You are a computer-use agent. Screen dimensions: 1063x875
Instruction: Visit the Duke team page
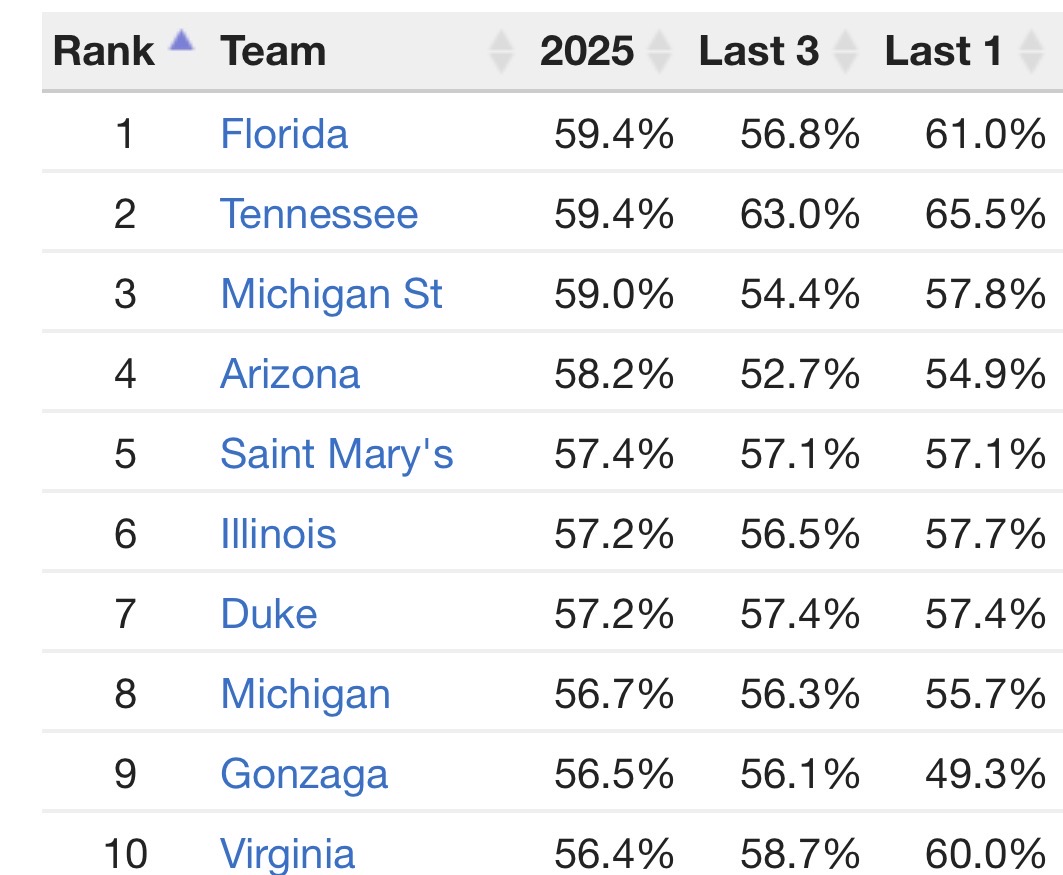(268, 614)
